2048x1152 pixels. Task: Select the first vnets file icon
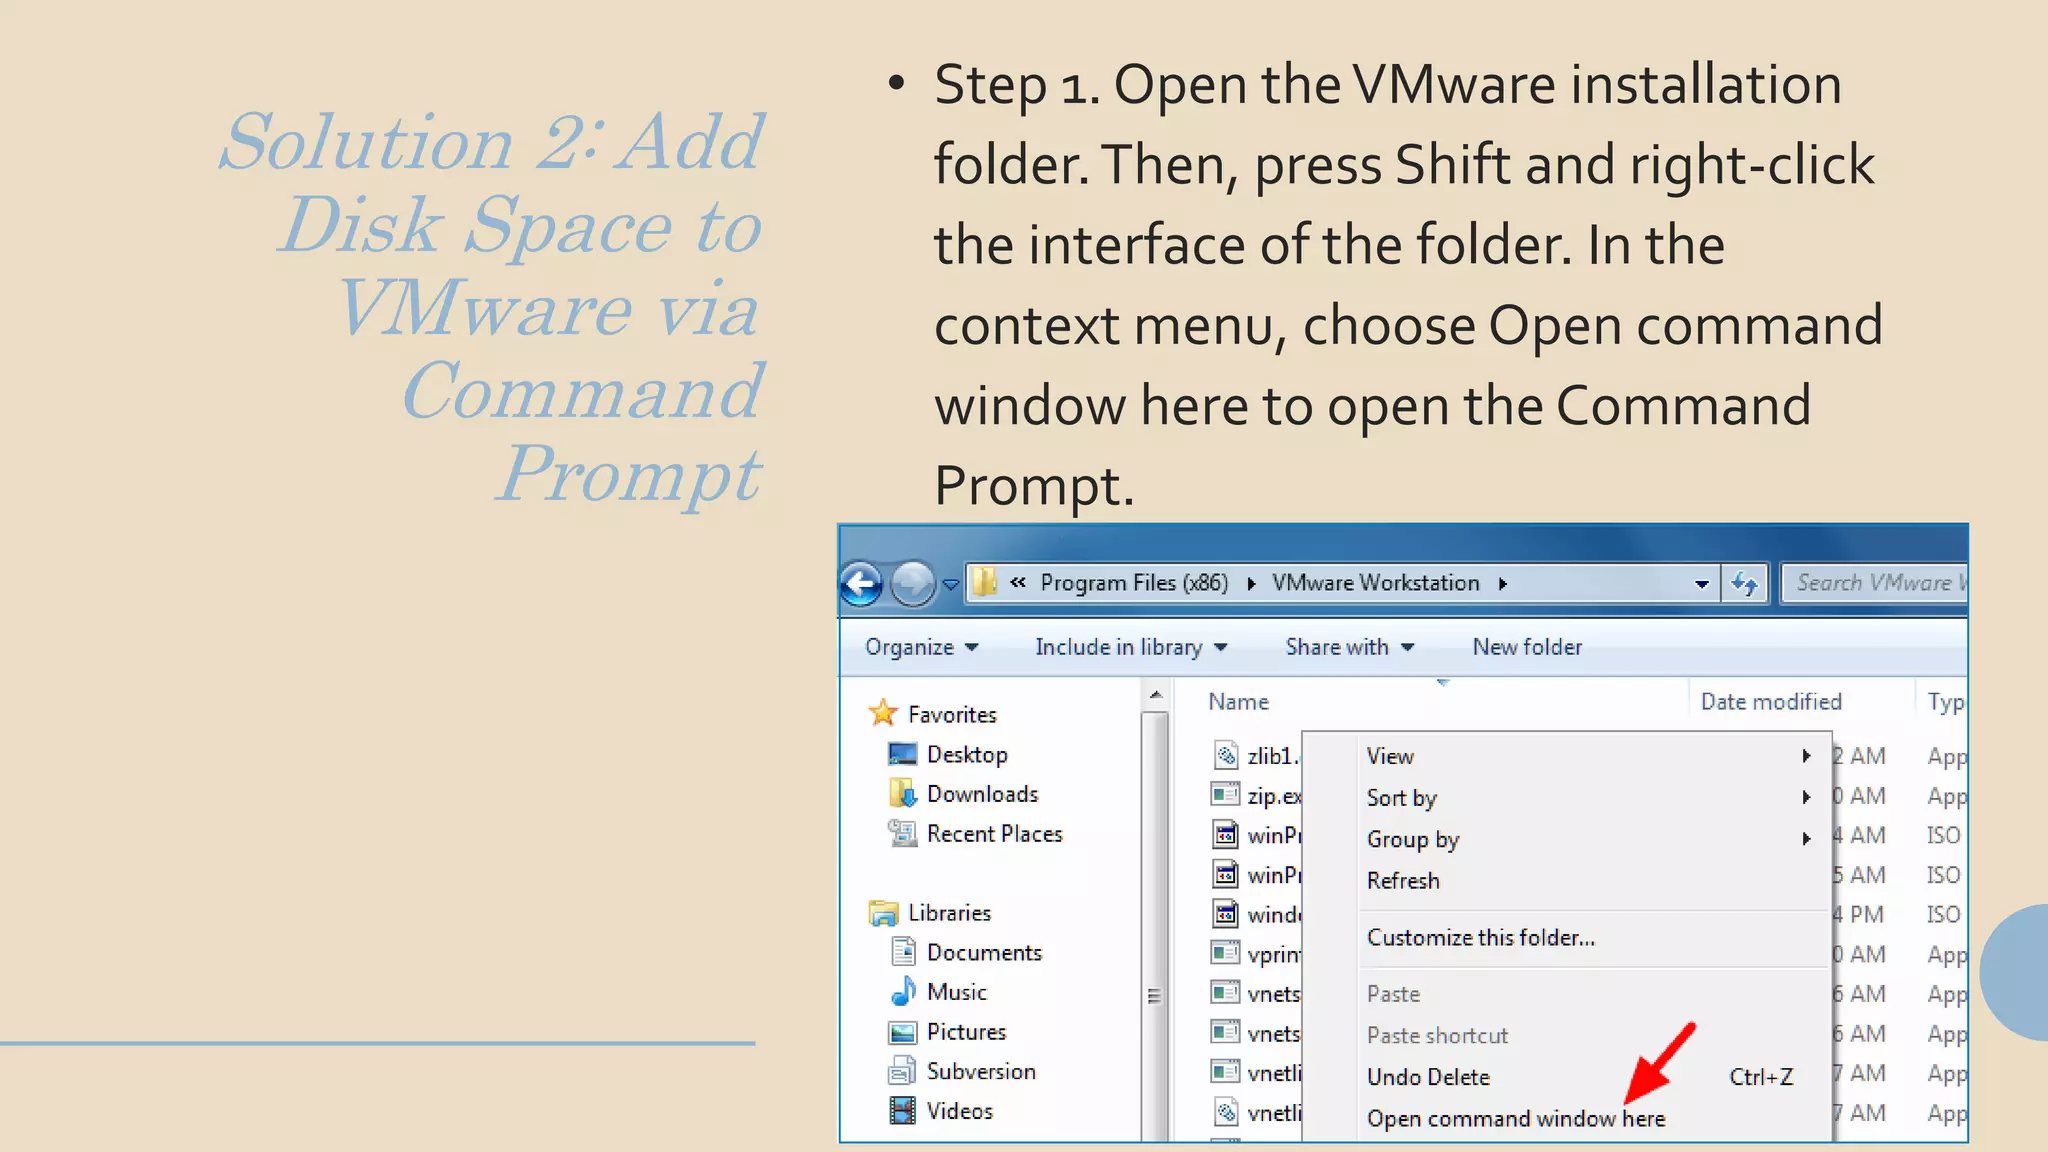1226,993
